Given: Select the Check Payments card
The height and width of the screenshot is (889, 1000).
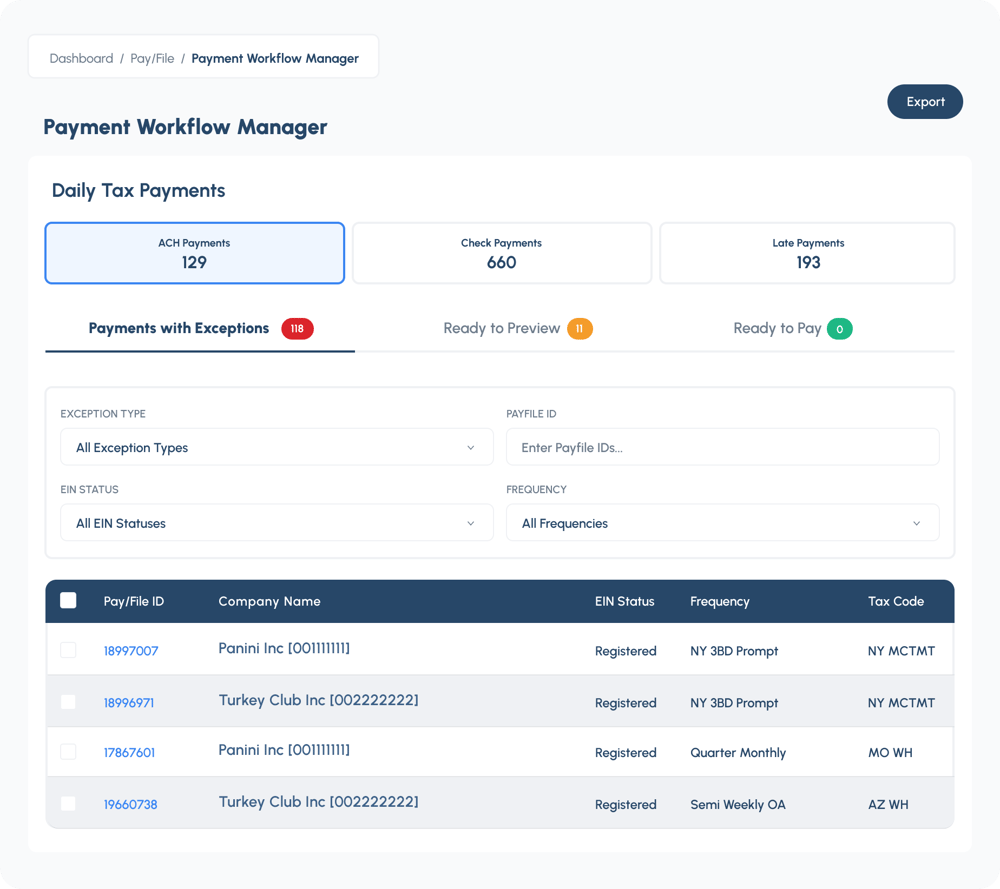Looking at the screenshot, I should tap(501, 252).
